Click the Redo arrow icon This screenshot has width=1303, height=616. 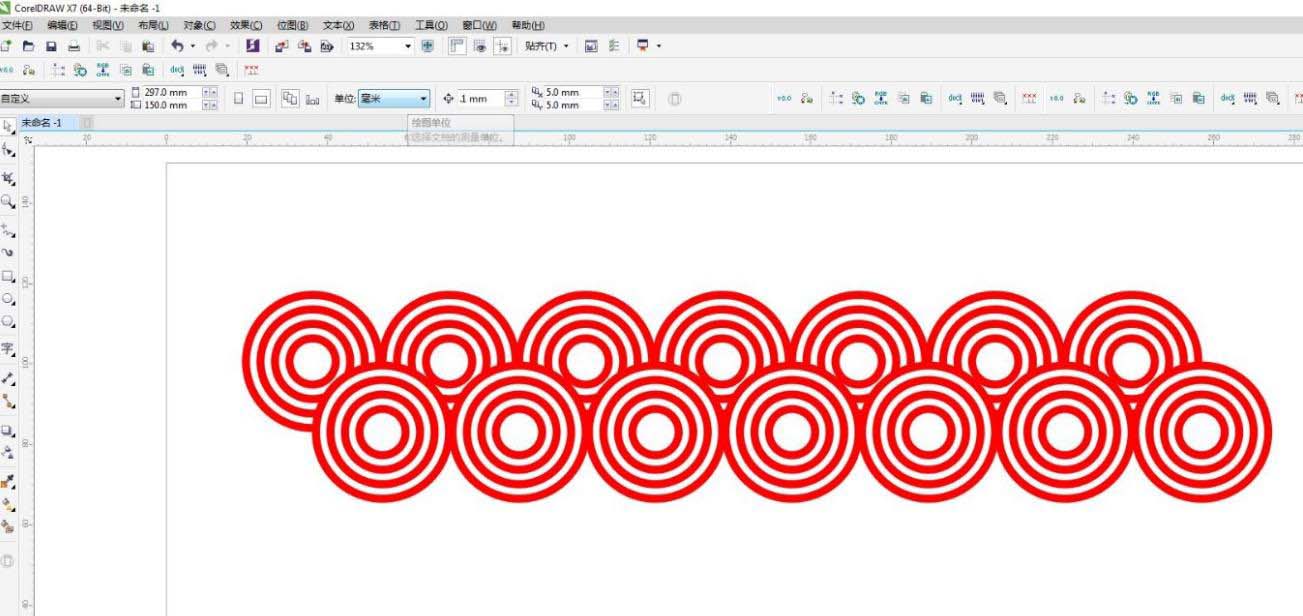tap(211, 46)
